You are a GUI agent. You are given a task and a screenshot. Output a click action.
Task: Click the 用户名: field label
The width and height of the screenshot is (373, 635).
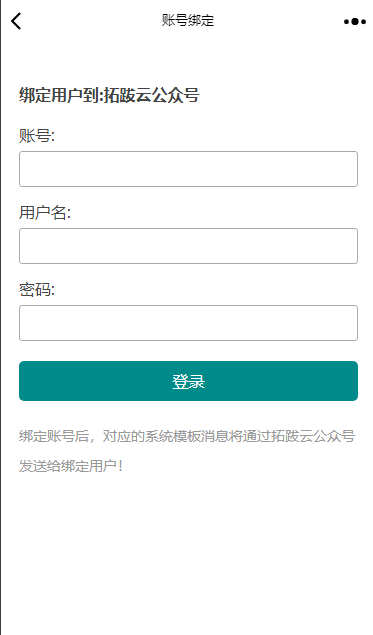(45, 212)
